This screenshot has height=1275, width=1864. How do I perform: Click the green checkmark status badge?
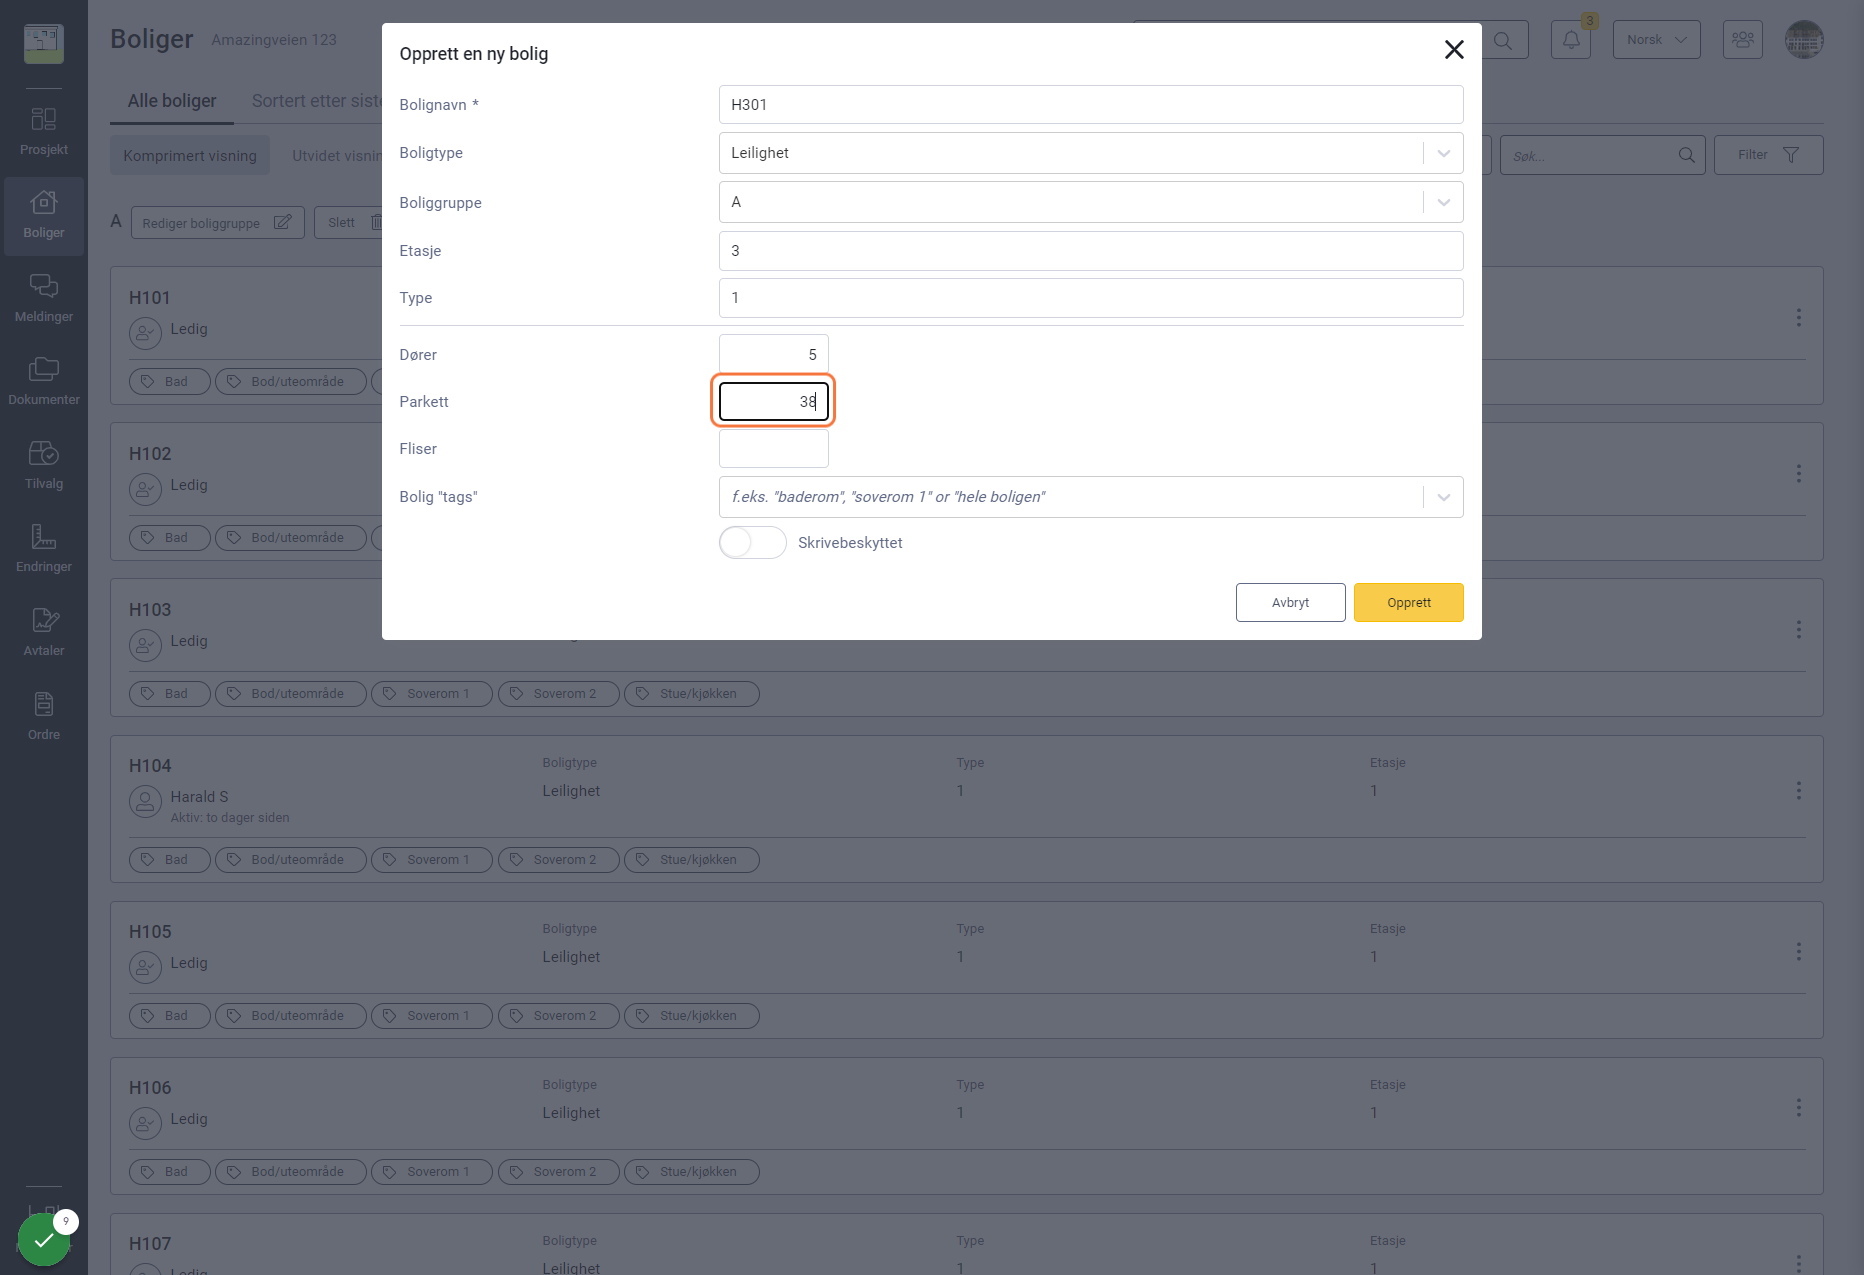click(44, 1240)
